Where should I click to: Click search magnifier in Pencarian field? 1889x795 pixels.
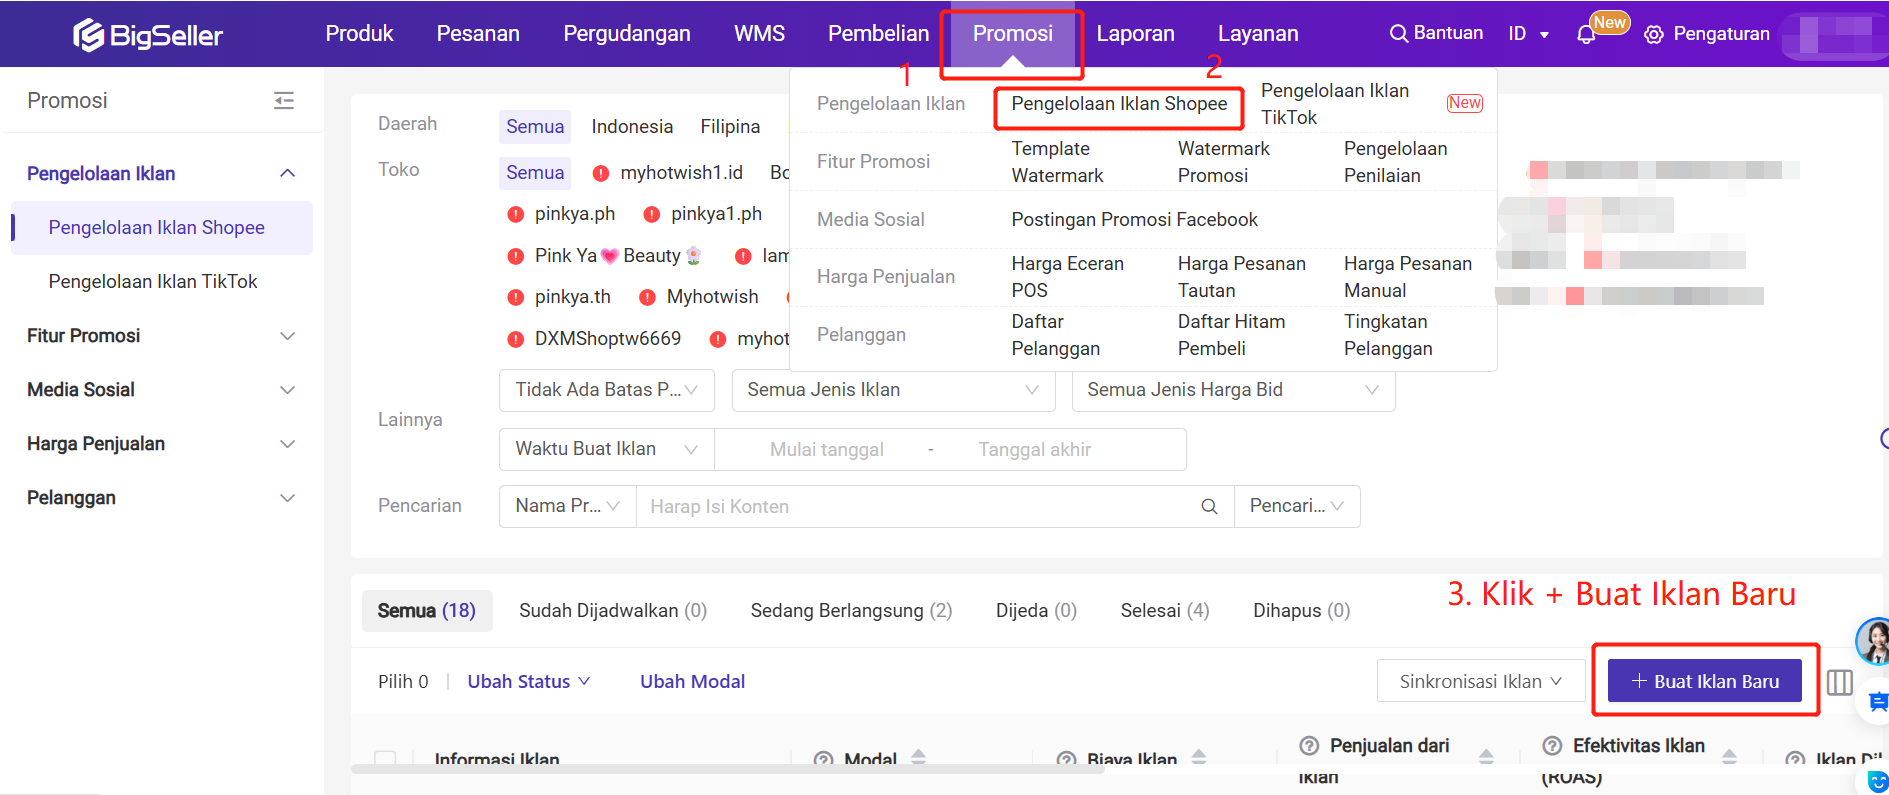point(1209,506)
